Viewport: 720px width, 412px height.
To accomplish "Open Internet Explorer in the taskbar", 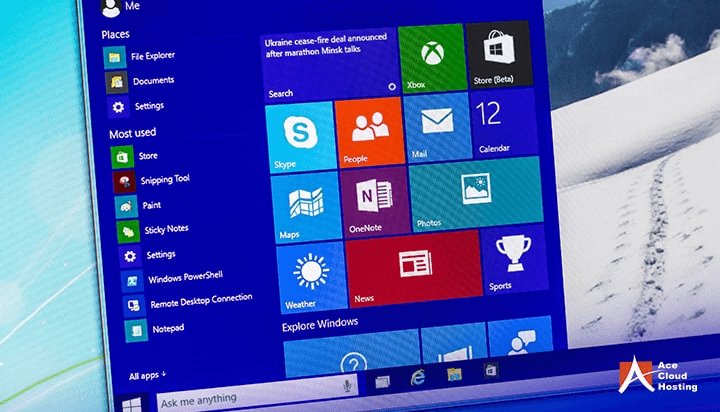I will (x=417, y=378).
